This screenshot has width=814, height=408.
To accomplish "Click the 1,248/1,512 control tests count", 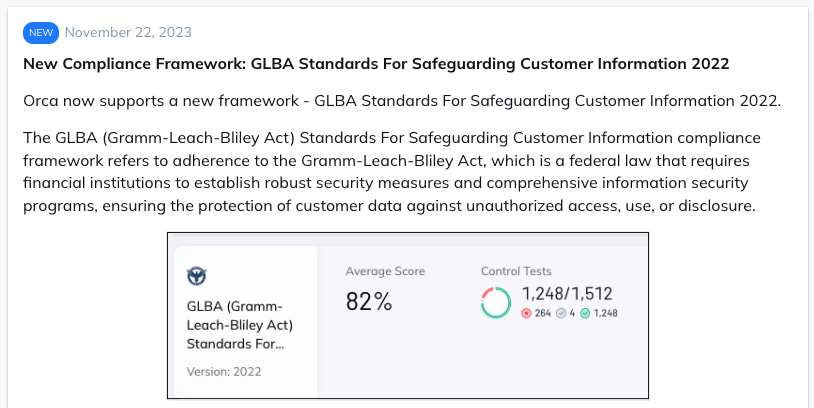I will click(x=567, y=294).
